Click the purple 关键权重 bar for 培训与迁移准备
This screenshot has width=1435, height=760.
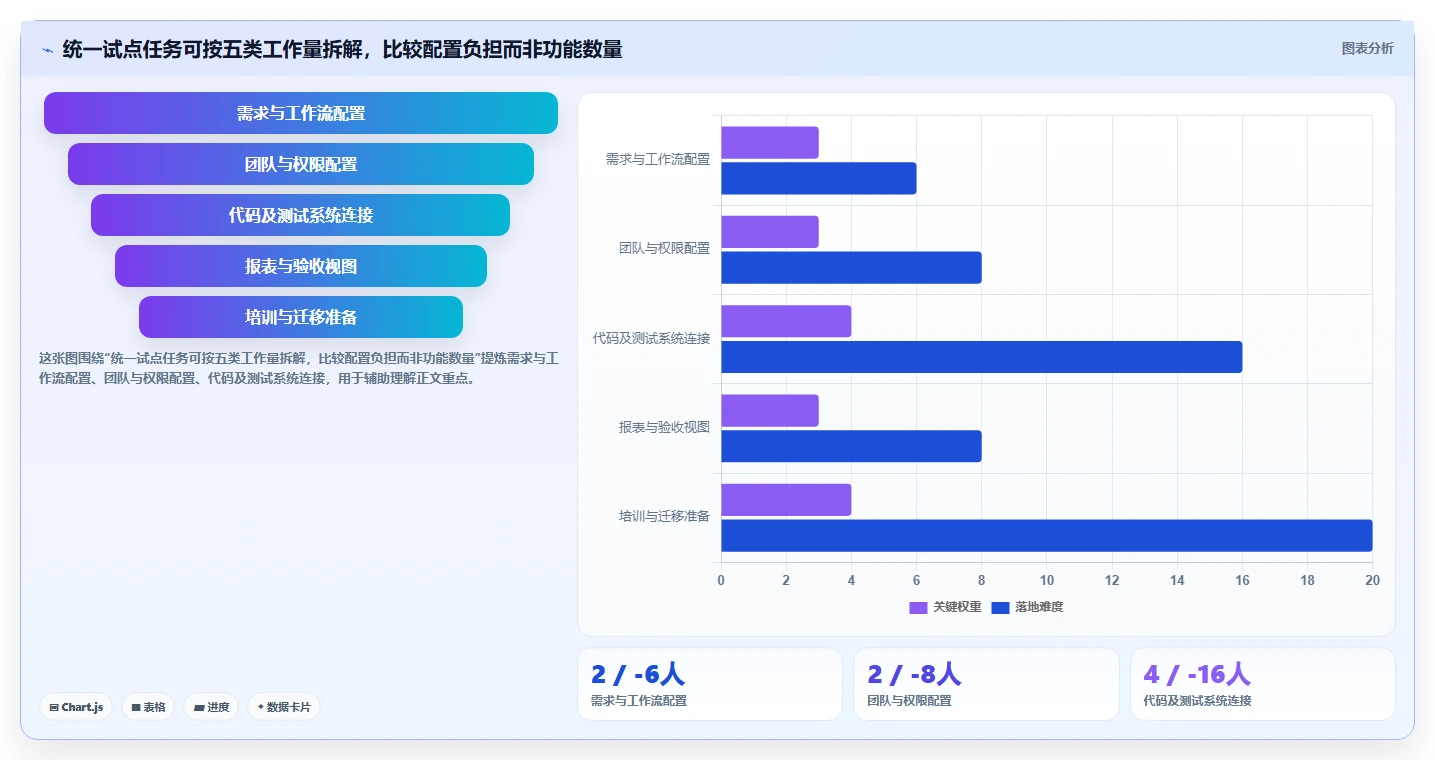point(786,500)
